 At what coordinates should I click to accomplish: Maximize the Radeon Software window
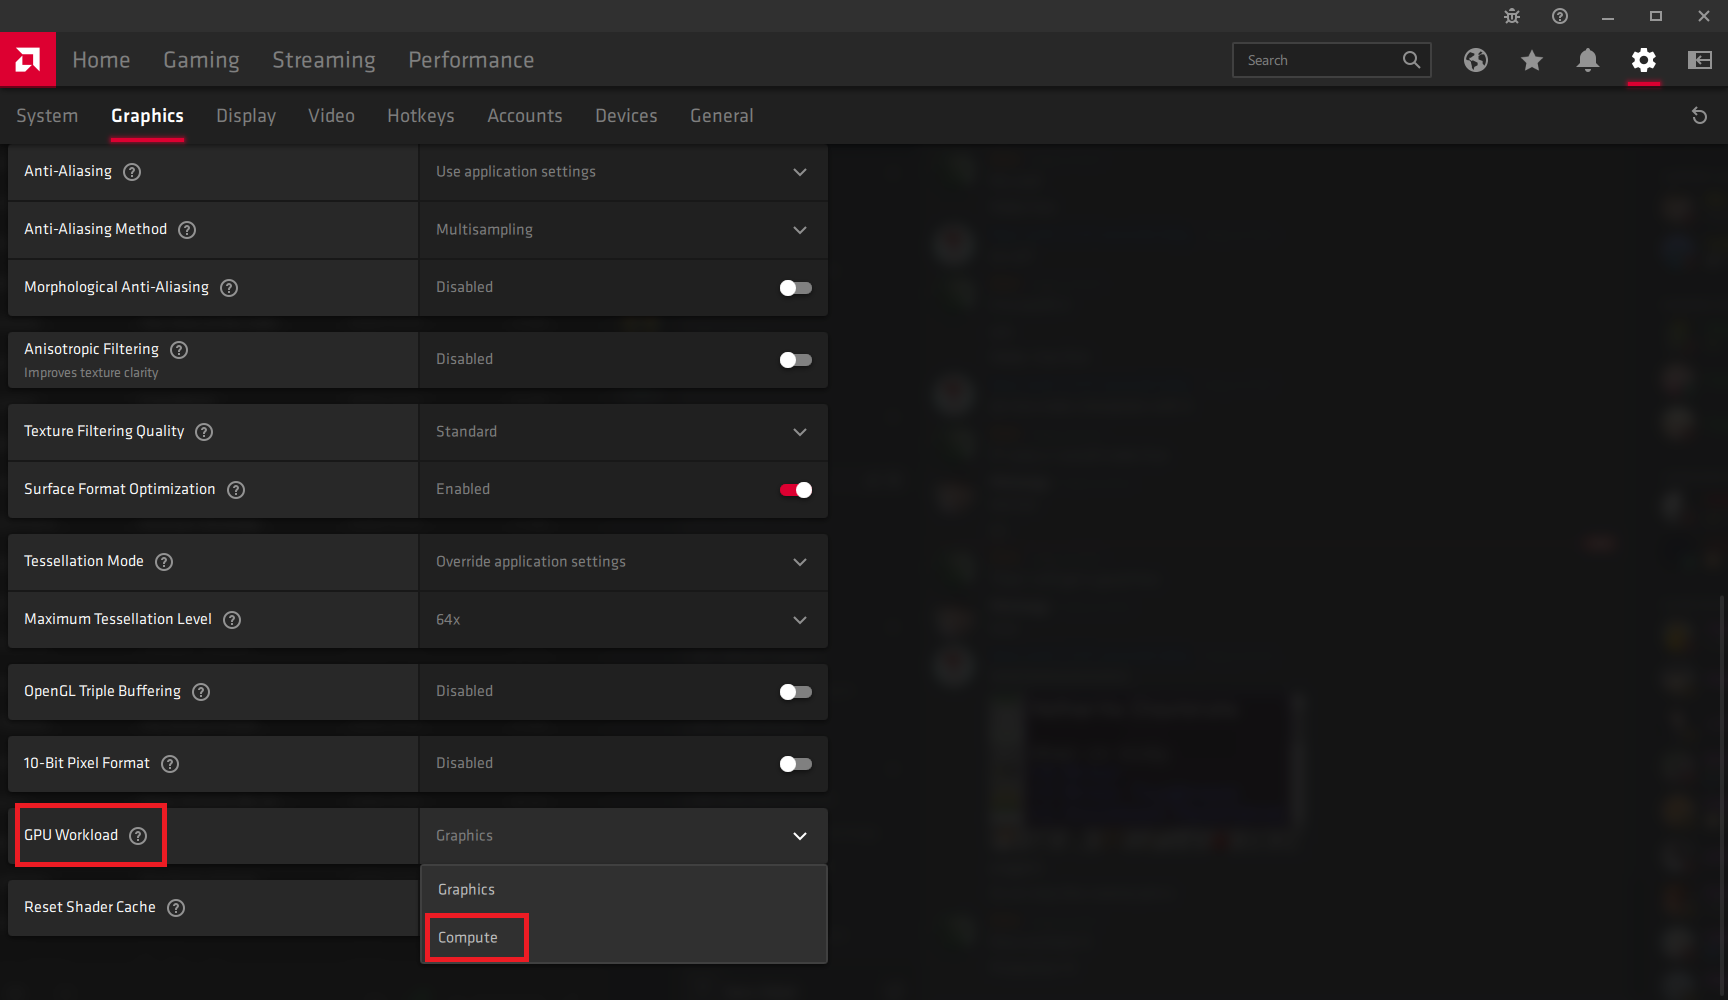tap(1656, 16)
